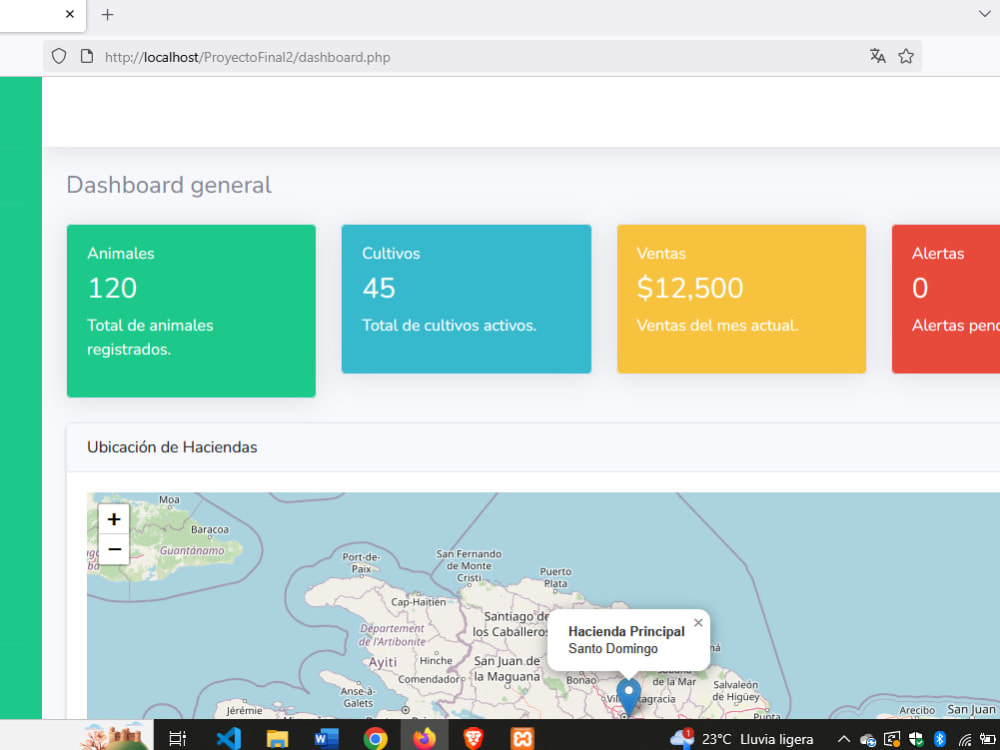1000x750 pixels.
Task: Open Google Chrome from taskbar
Action: (375, 739)
